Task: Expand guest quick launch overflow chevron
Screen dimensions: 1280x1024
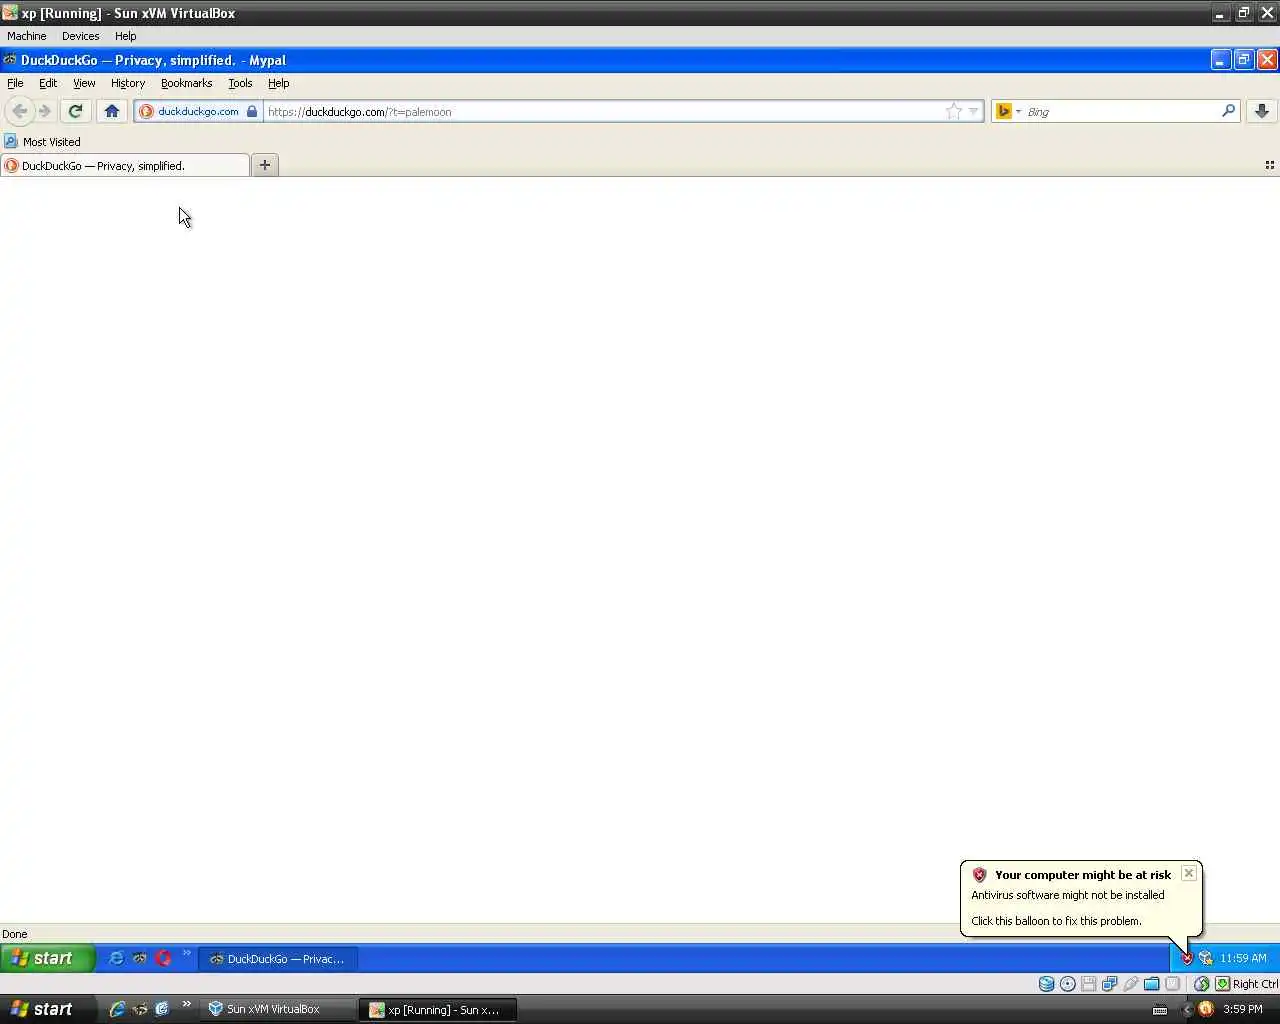Action: coord(186,954)
